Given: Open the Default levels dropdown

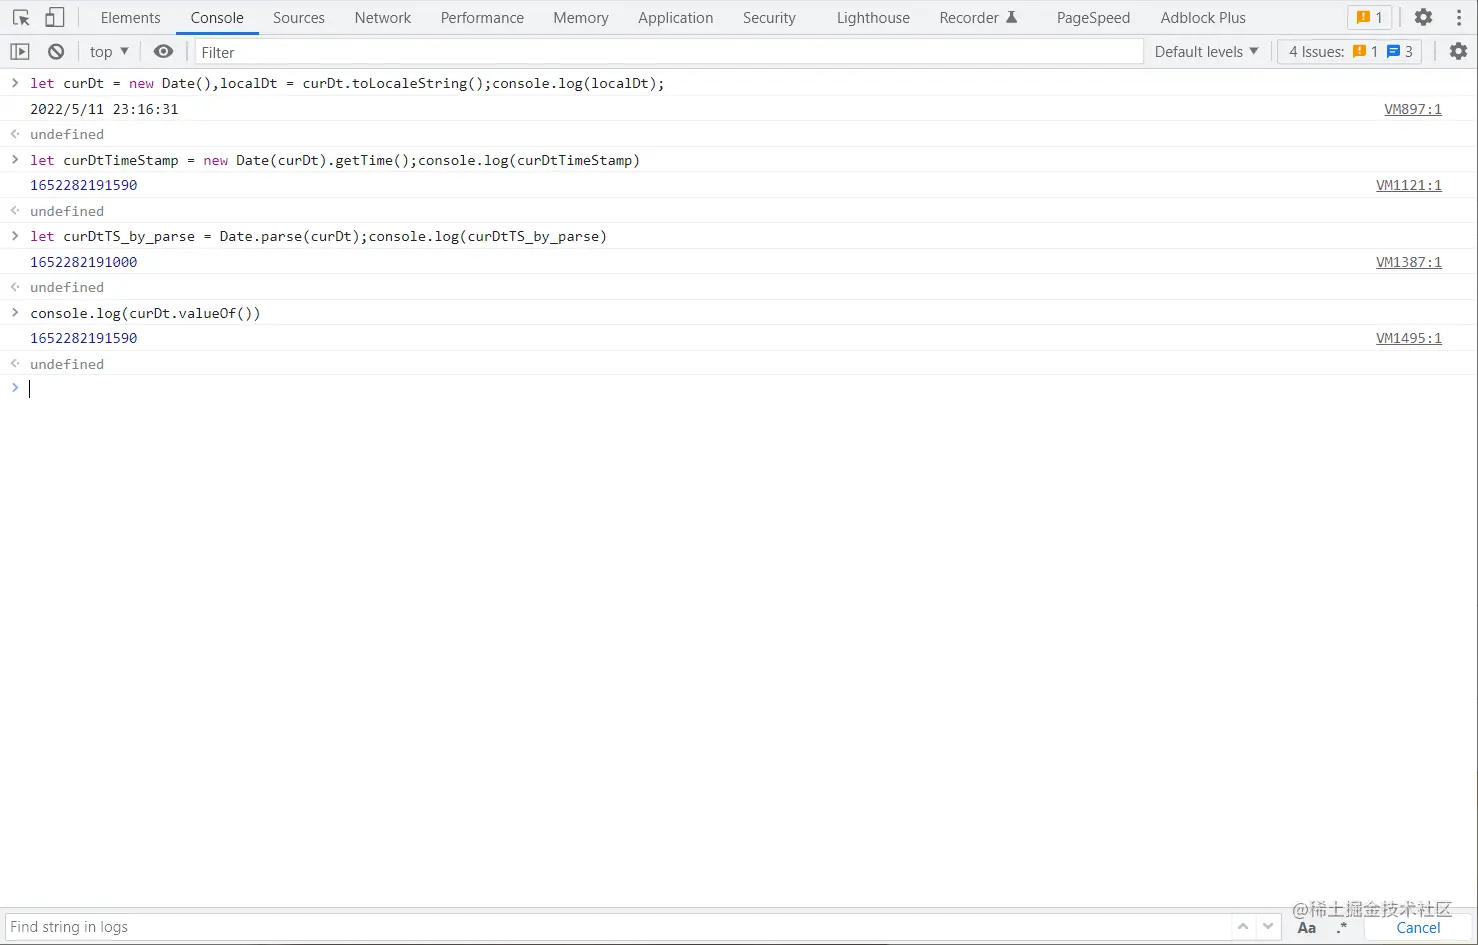Looking at the screenshot, I should tap(1206, 52).
